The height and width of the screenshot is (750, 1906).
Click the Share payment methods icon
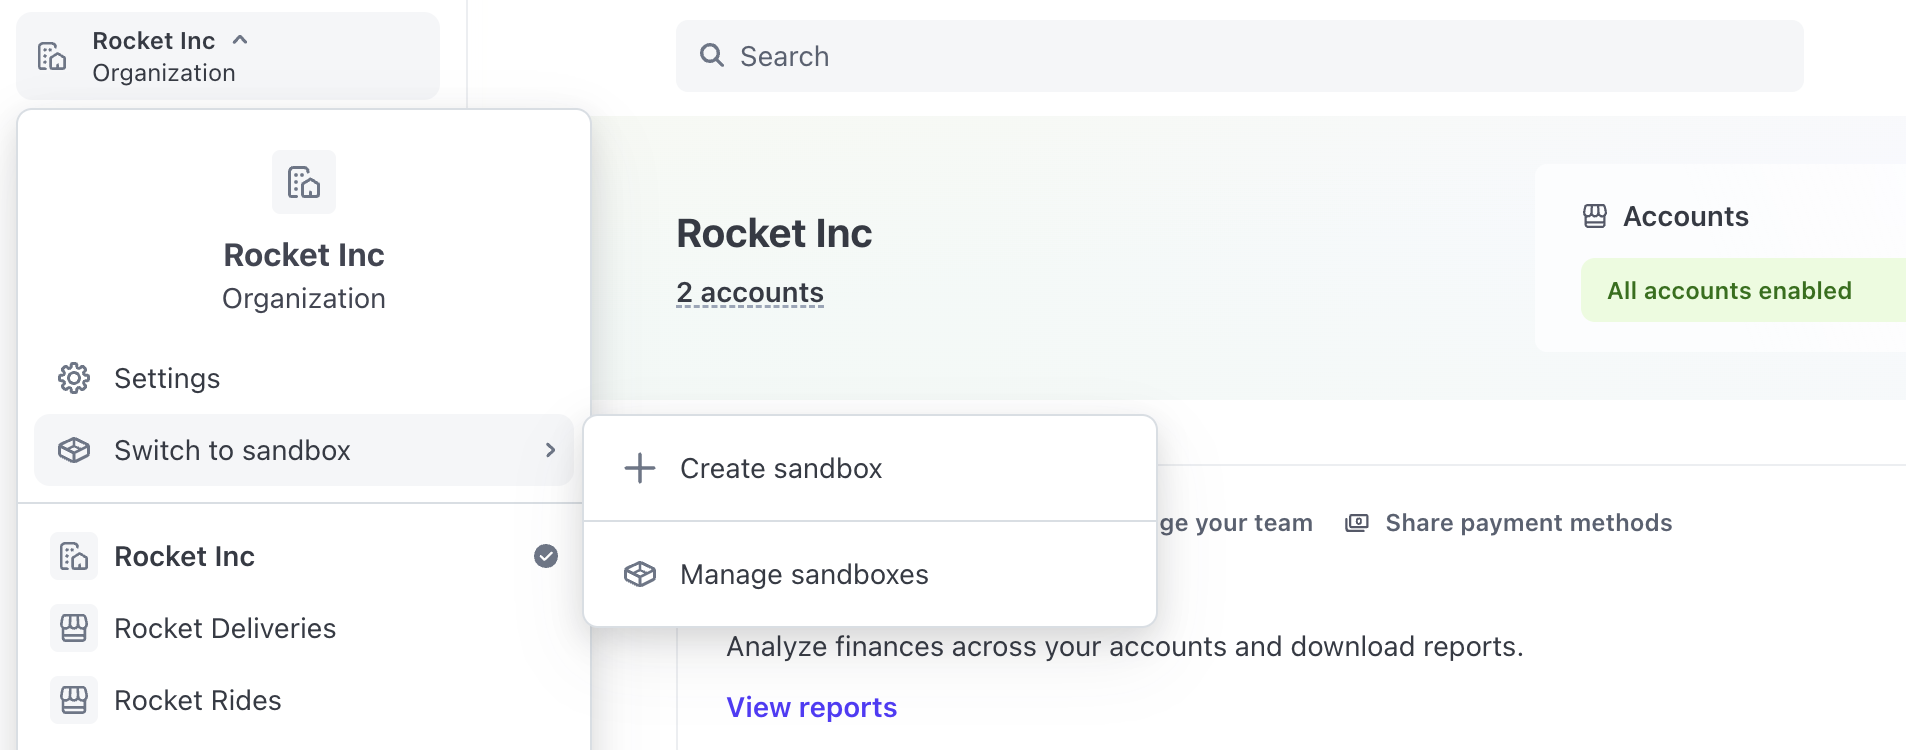1357,523
